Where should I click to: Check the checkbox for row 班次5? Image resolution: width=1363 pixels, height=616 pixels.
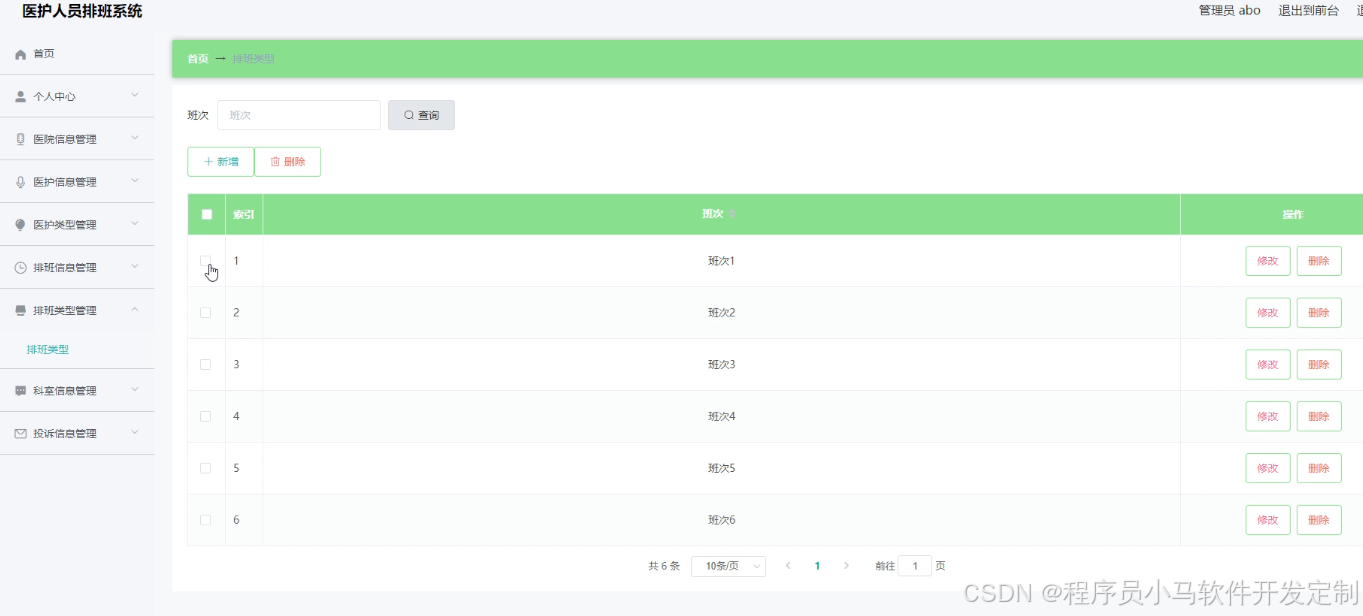(x=206, y=469)
